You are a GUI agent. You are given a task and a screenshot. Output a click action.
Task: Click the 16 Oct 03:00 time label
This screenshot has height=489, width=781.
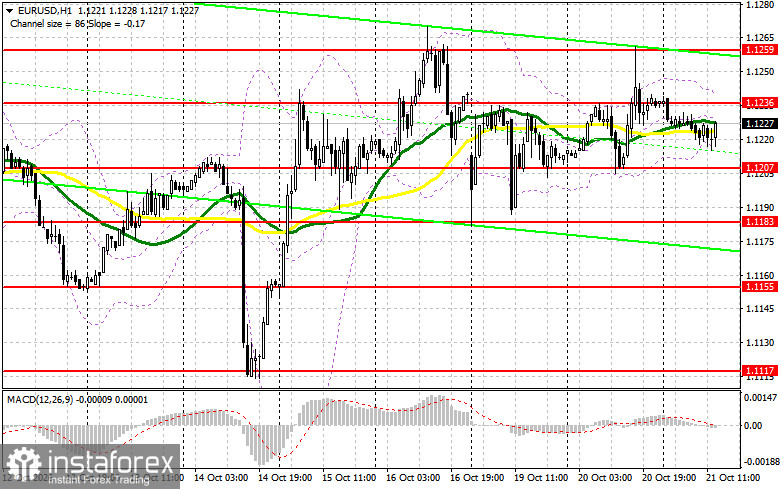(x=413, y=478)
